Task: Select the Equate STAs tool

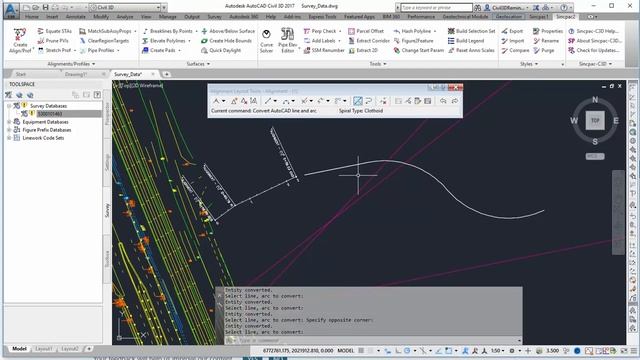Action: coord(55,31)
